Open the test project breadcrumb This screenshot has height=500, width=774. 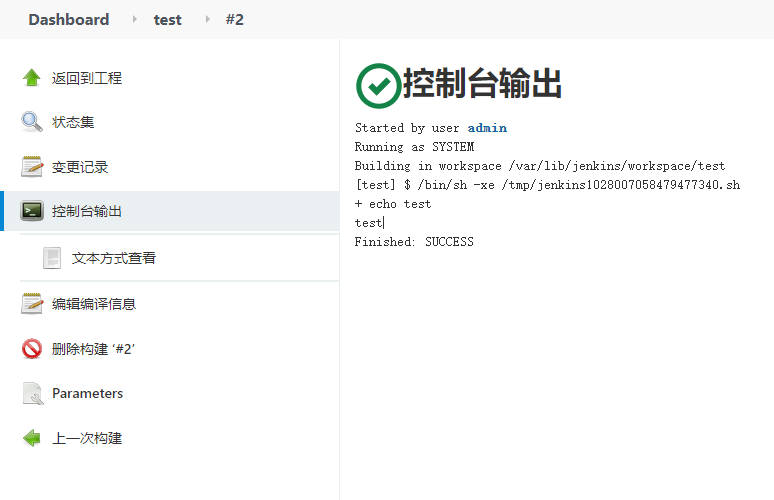(x=168, y=20)
